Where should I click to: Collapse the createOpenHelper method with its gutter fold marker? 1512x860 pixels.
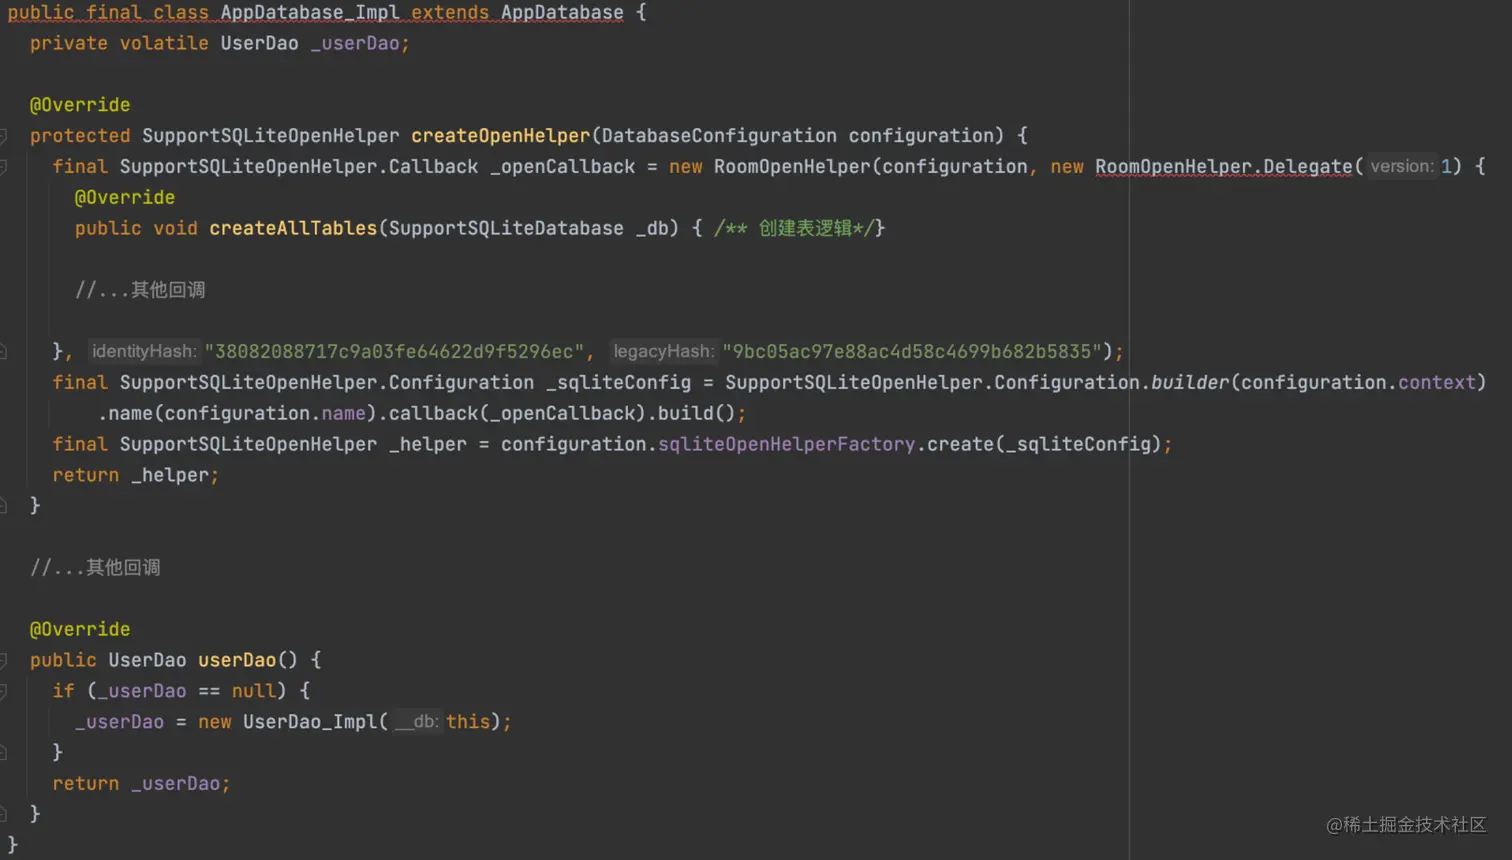pyautogui.click(x=3, y=136)
